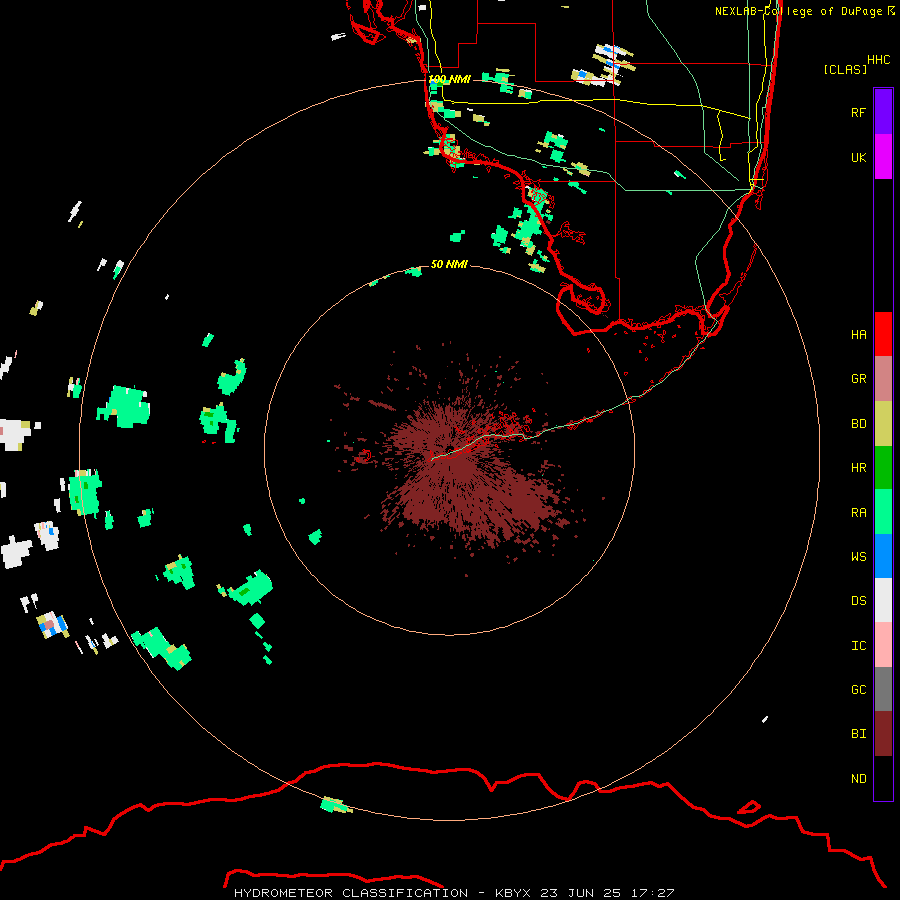Click the radar site center point
The image size is (900, 900).
click(x=450, y=449)
